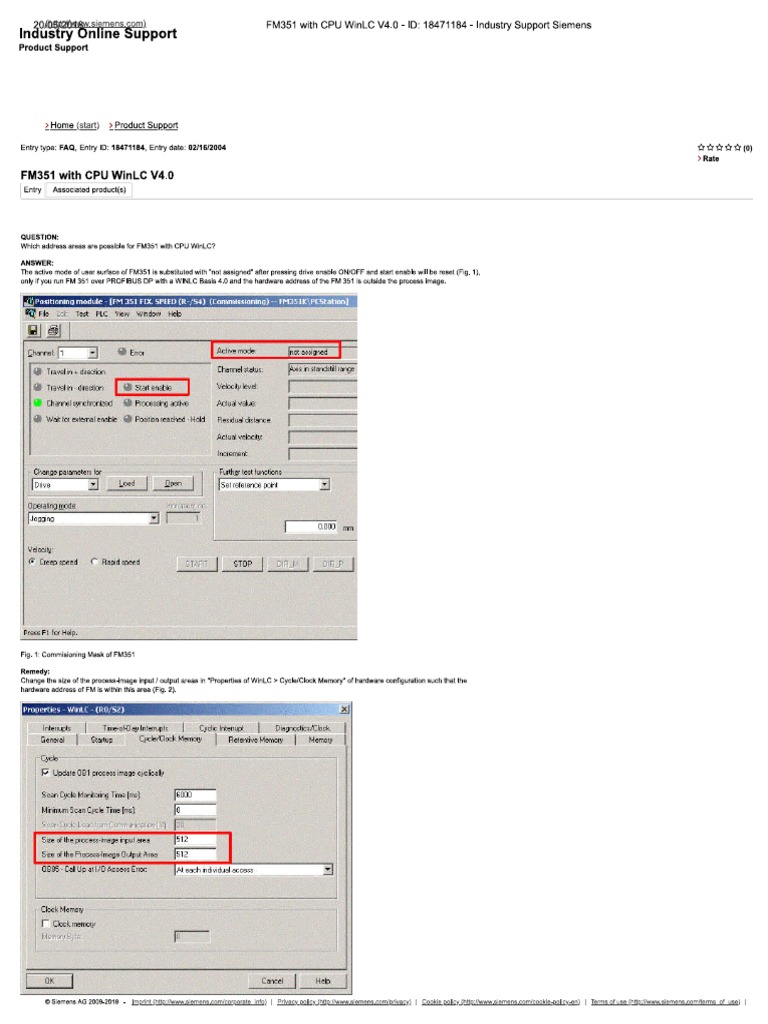This screenshot has height=1024, width=768.
Task: Click the Rate link
Action: tap(711, 159)
